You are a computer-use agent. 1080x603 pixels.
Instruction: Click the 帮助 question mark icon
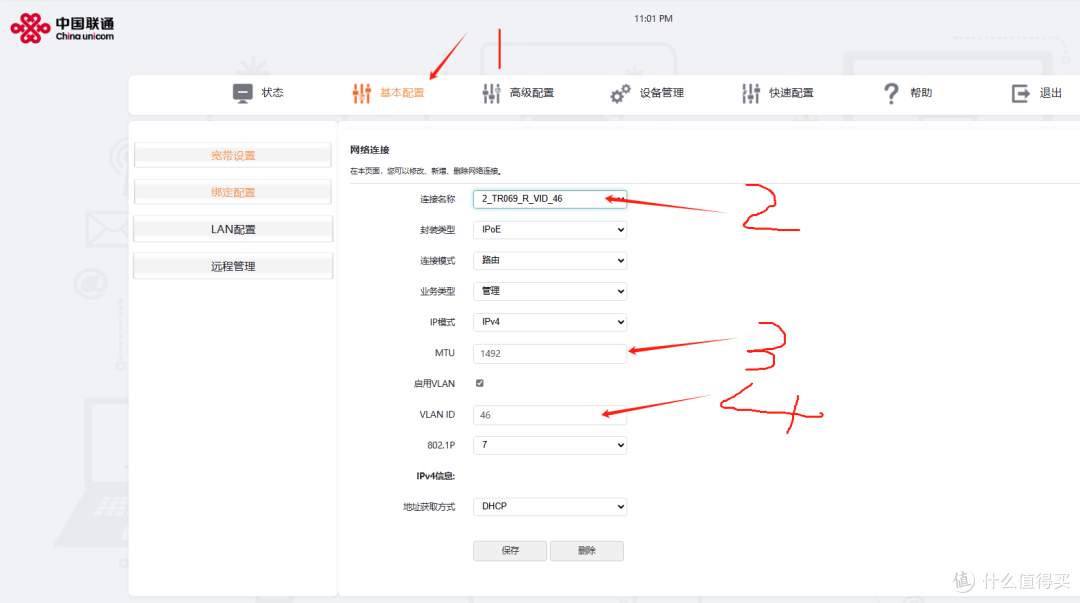tap(891, 93)
